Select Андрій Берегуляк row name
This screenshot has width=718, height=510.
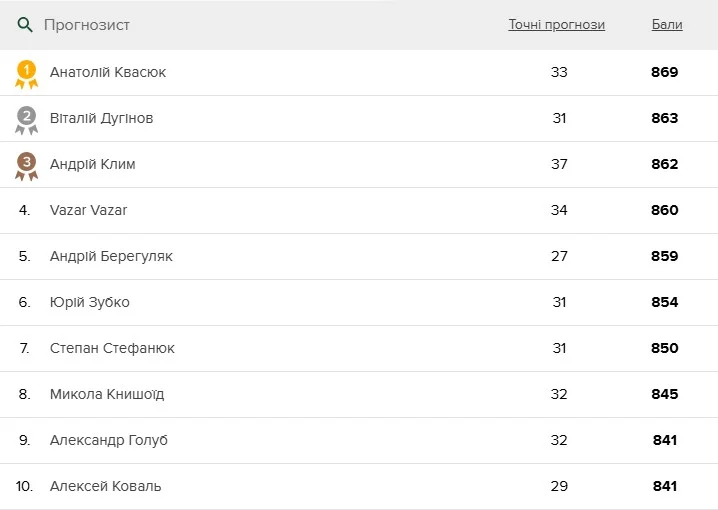click(111, 257)
